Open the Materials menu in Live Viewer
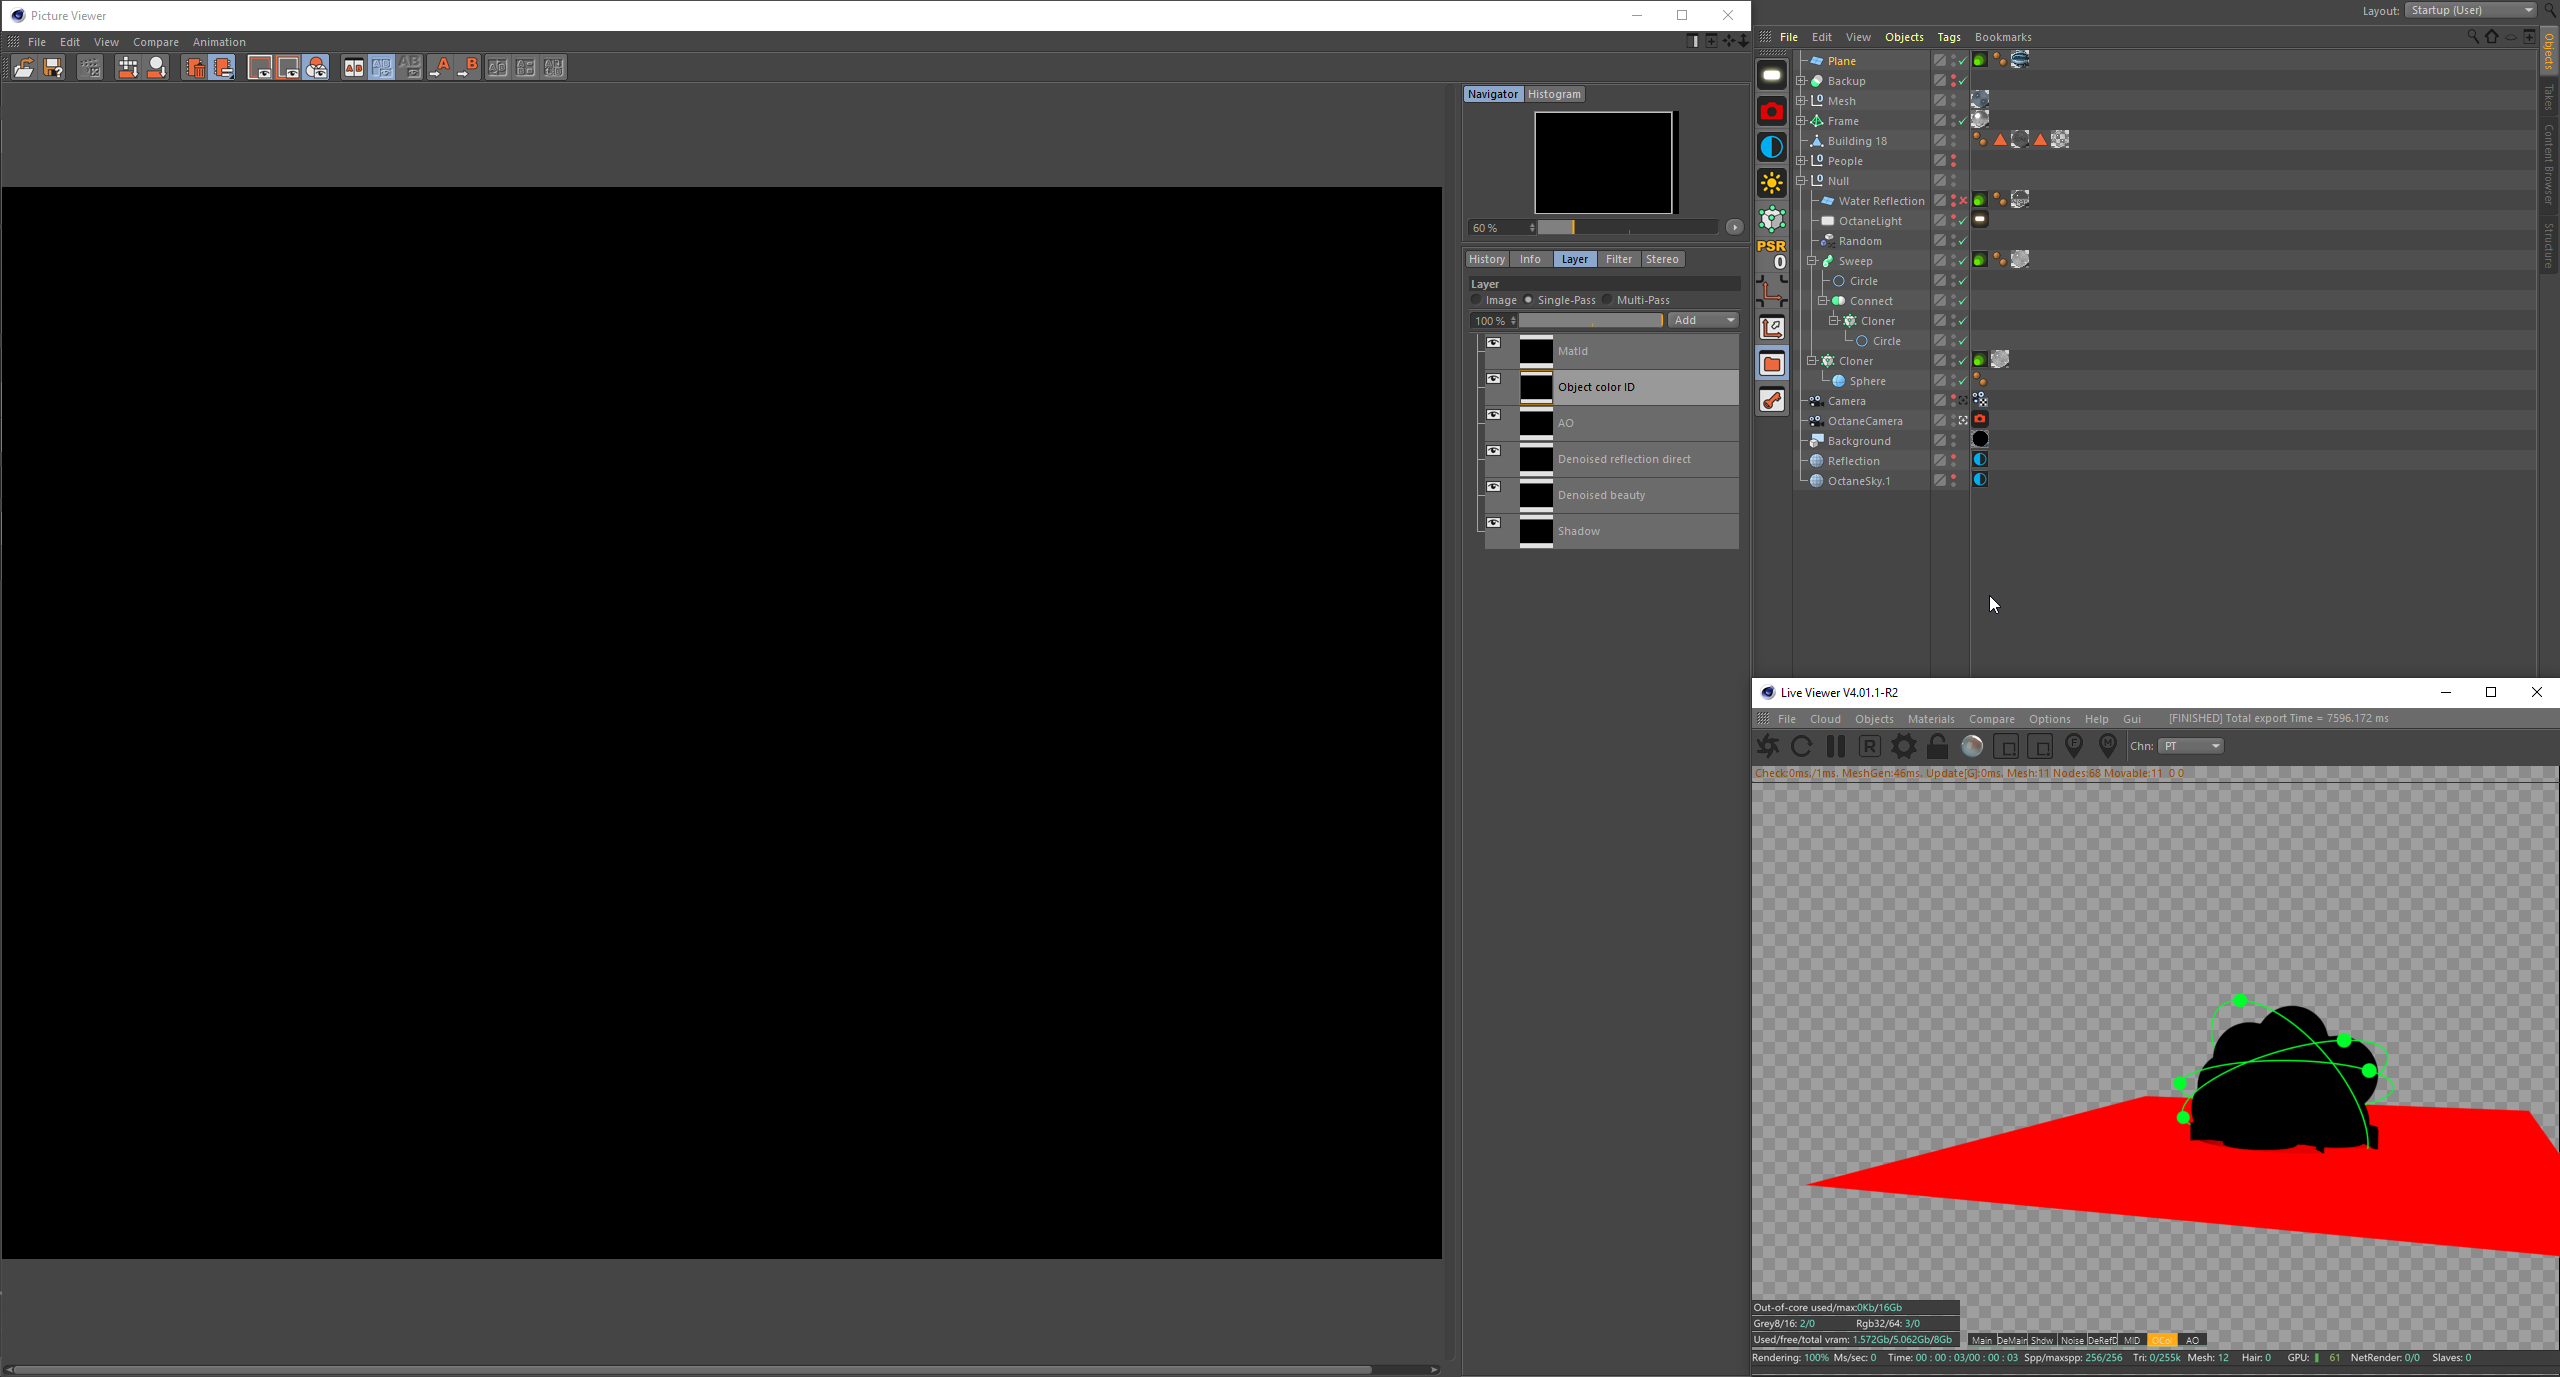This screenshot has height=1377, width=2560. click(x=1930, y=719)
